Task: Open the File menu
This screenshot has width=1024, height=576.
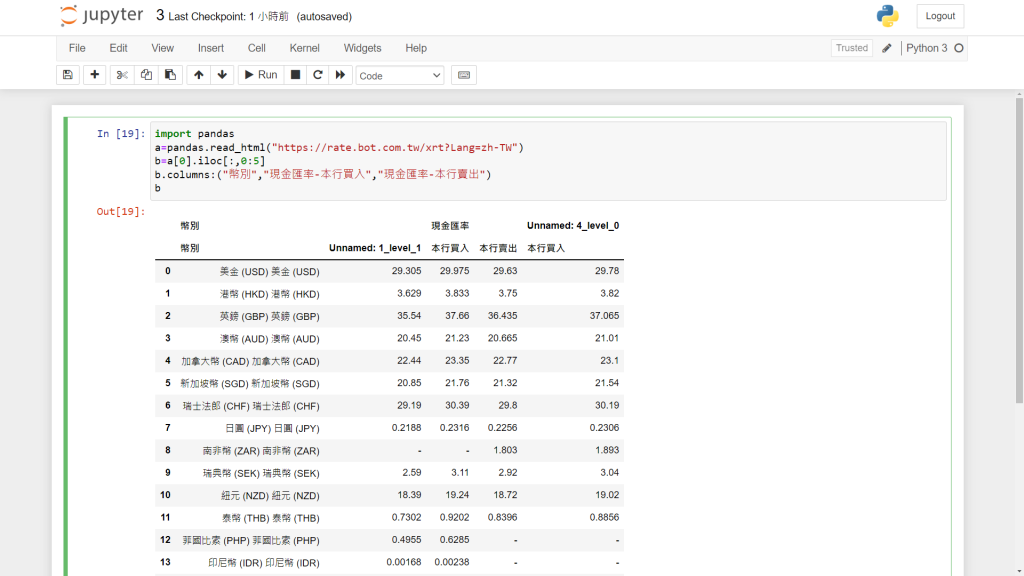Action: coord(77,48)
